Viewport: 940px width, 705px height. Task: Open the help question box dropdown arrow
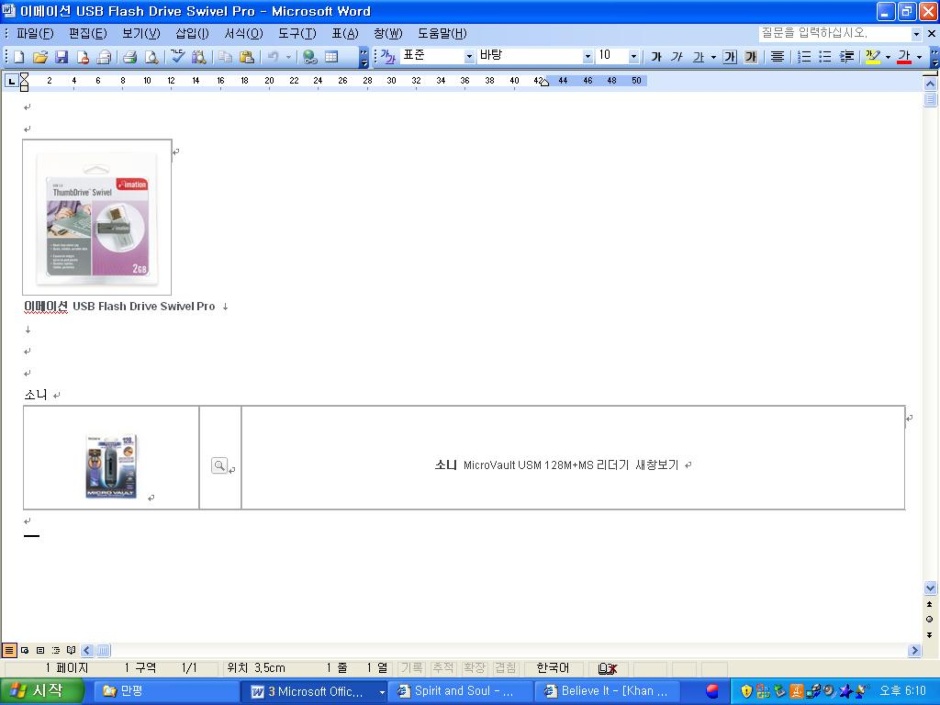pyautogui.click(x=916, y=34)
